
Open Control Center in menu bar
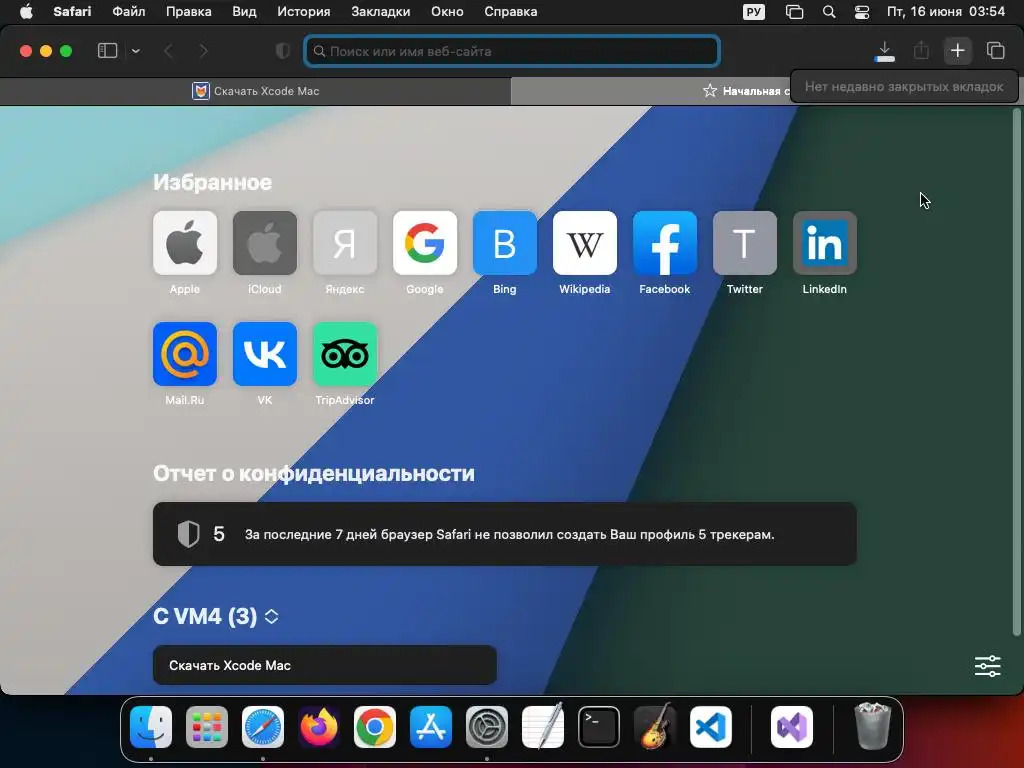point(862,12)
